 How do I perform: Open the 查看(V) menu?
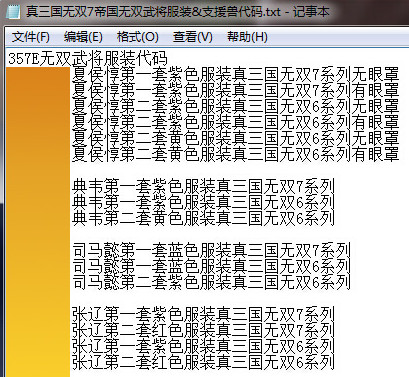tap(193, 37)
